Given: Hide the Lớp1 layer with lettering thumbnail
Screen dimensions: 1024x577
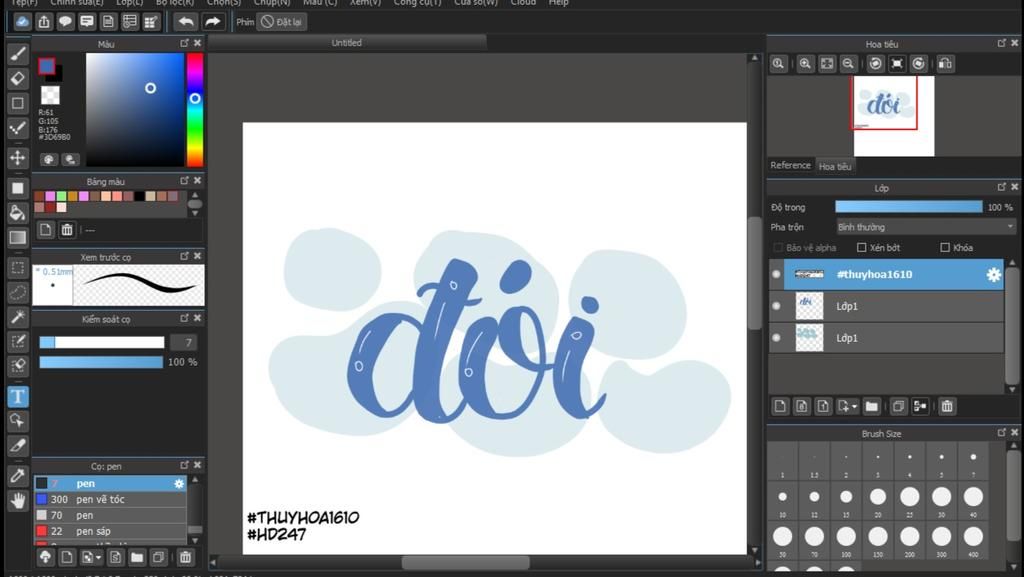Looking at the screenshot, I should (x=776, y=306).
